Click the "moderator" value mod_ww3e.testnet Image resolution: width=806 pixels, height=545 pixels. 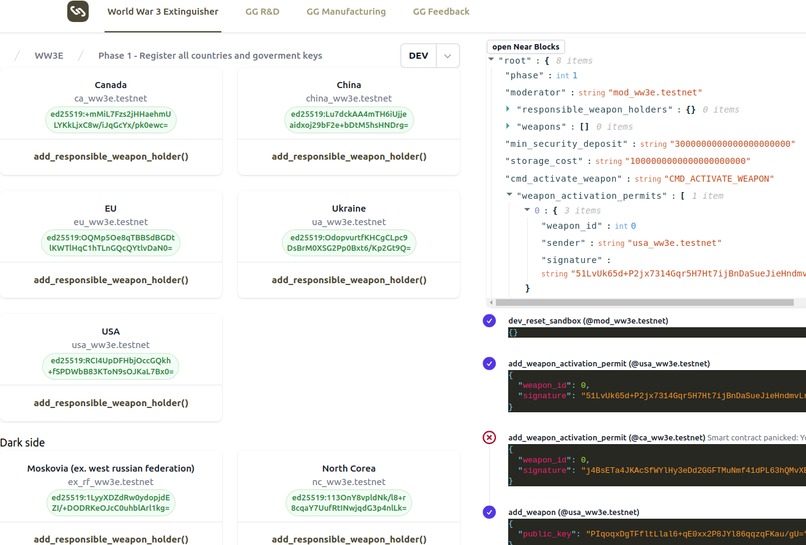pyautogui.click(x=655, y=93)
